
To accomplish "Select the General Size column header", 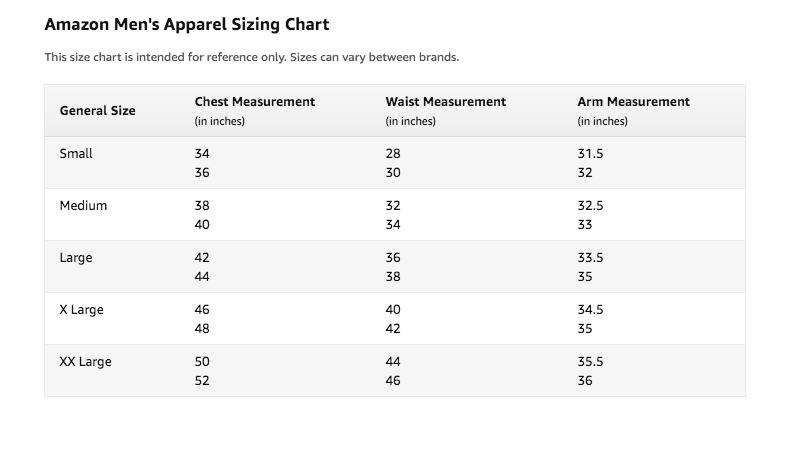I will coord(97,111).
